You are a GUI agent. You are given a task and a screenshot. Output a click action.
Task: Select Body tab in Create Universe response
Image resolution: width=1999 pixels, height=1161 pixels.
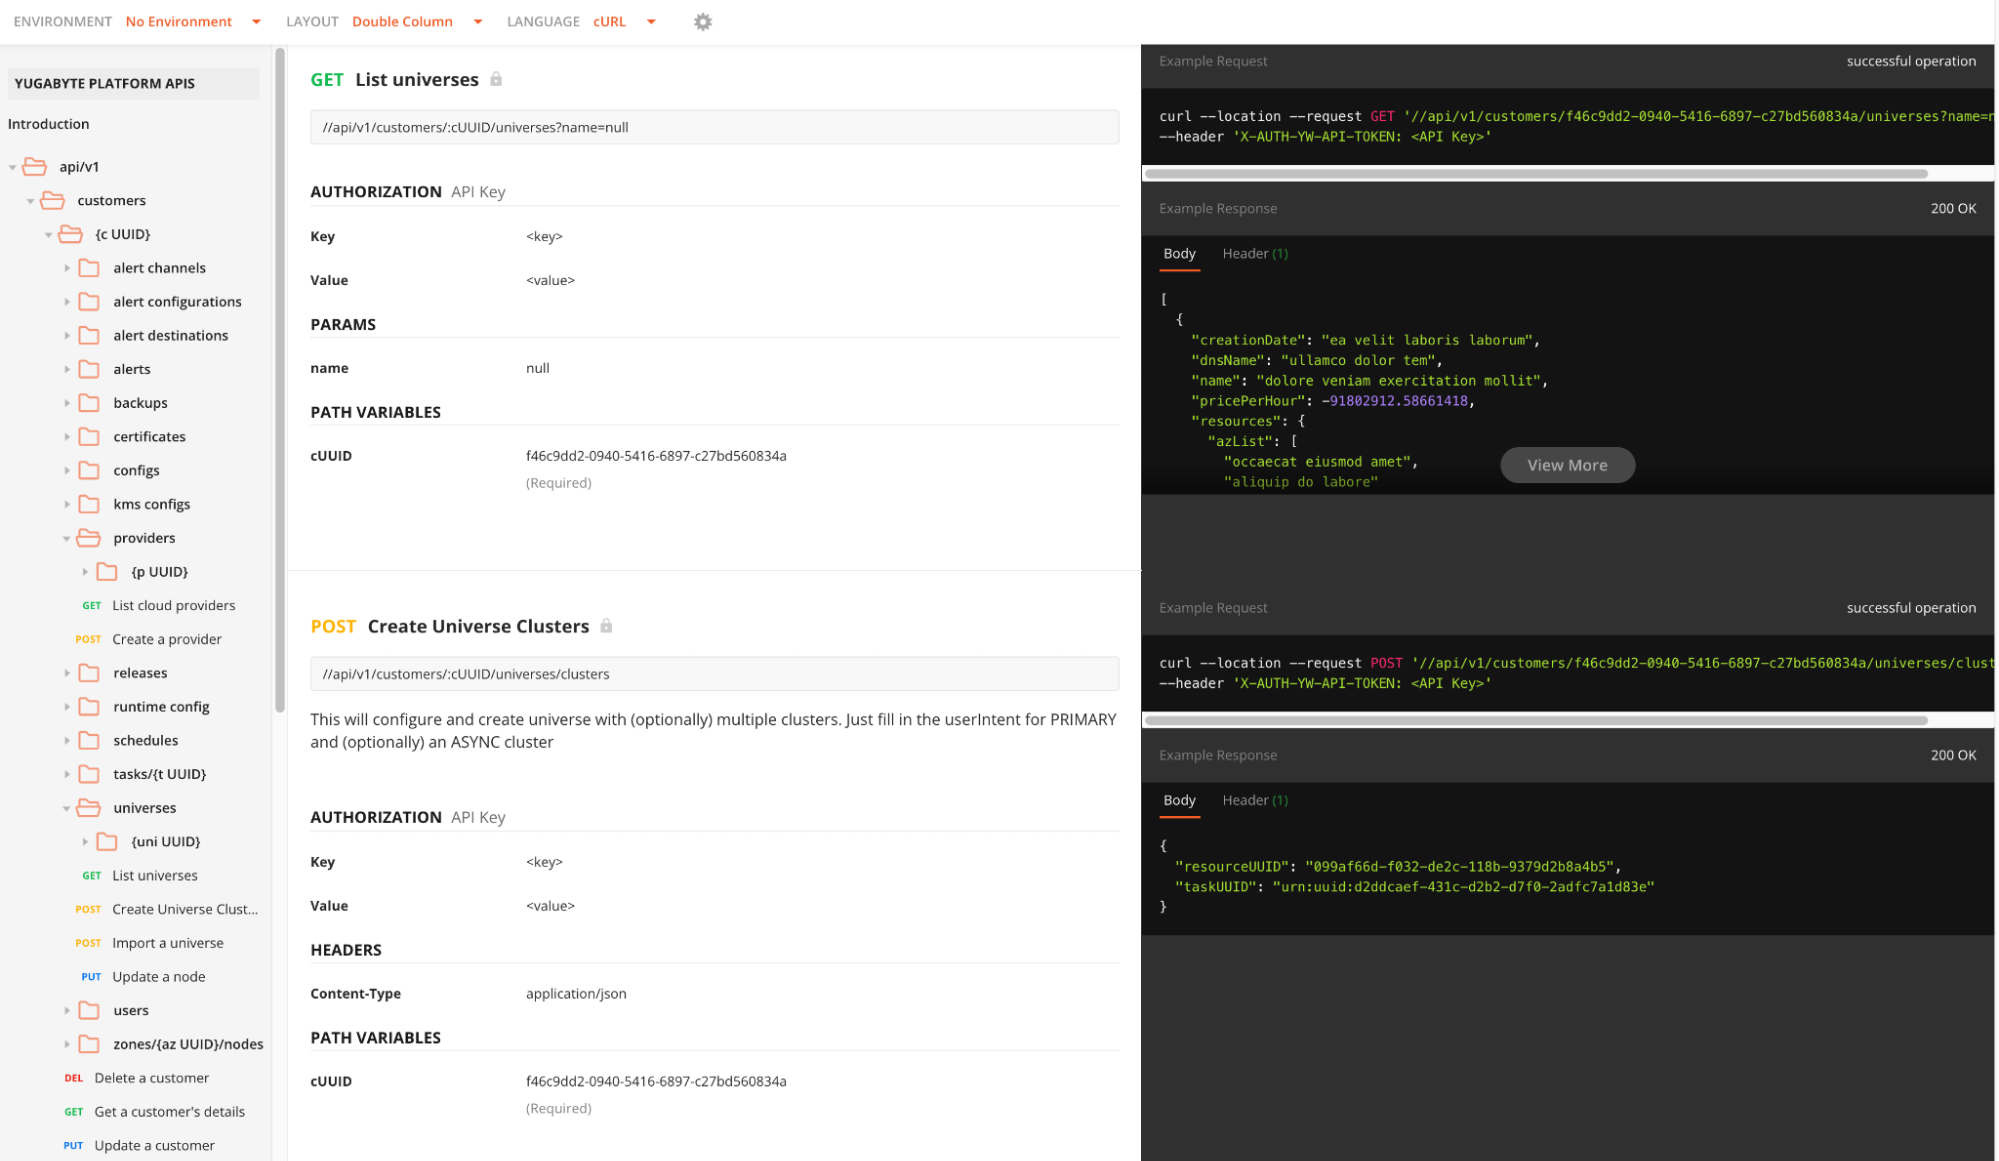click(x=1179, y=800)
